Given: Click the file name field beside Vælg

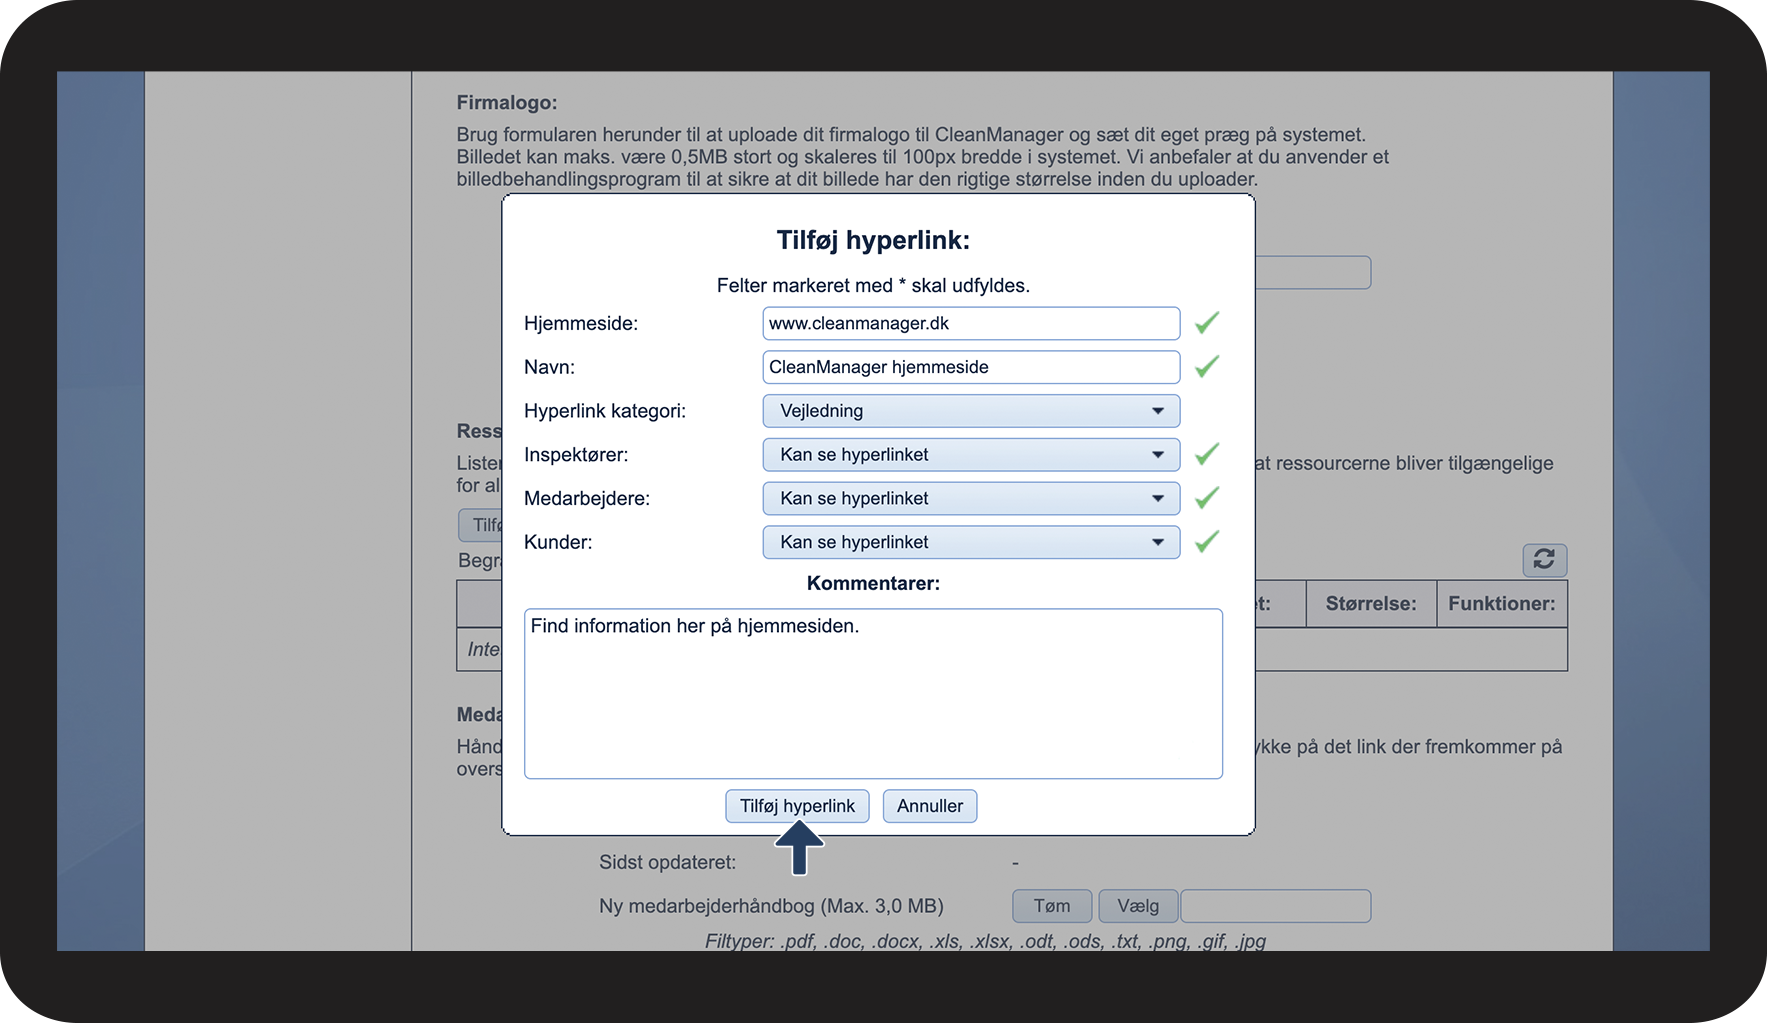Looking at the screenshot, I should 1276,906.
